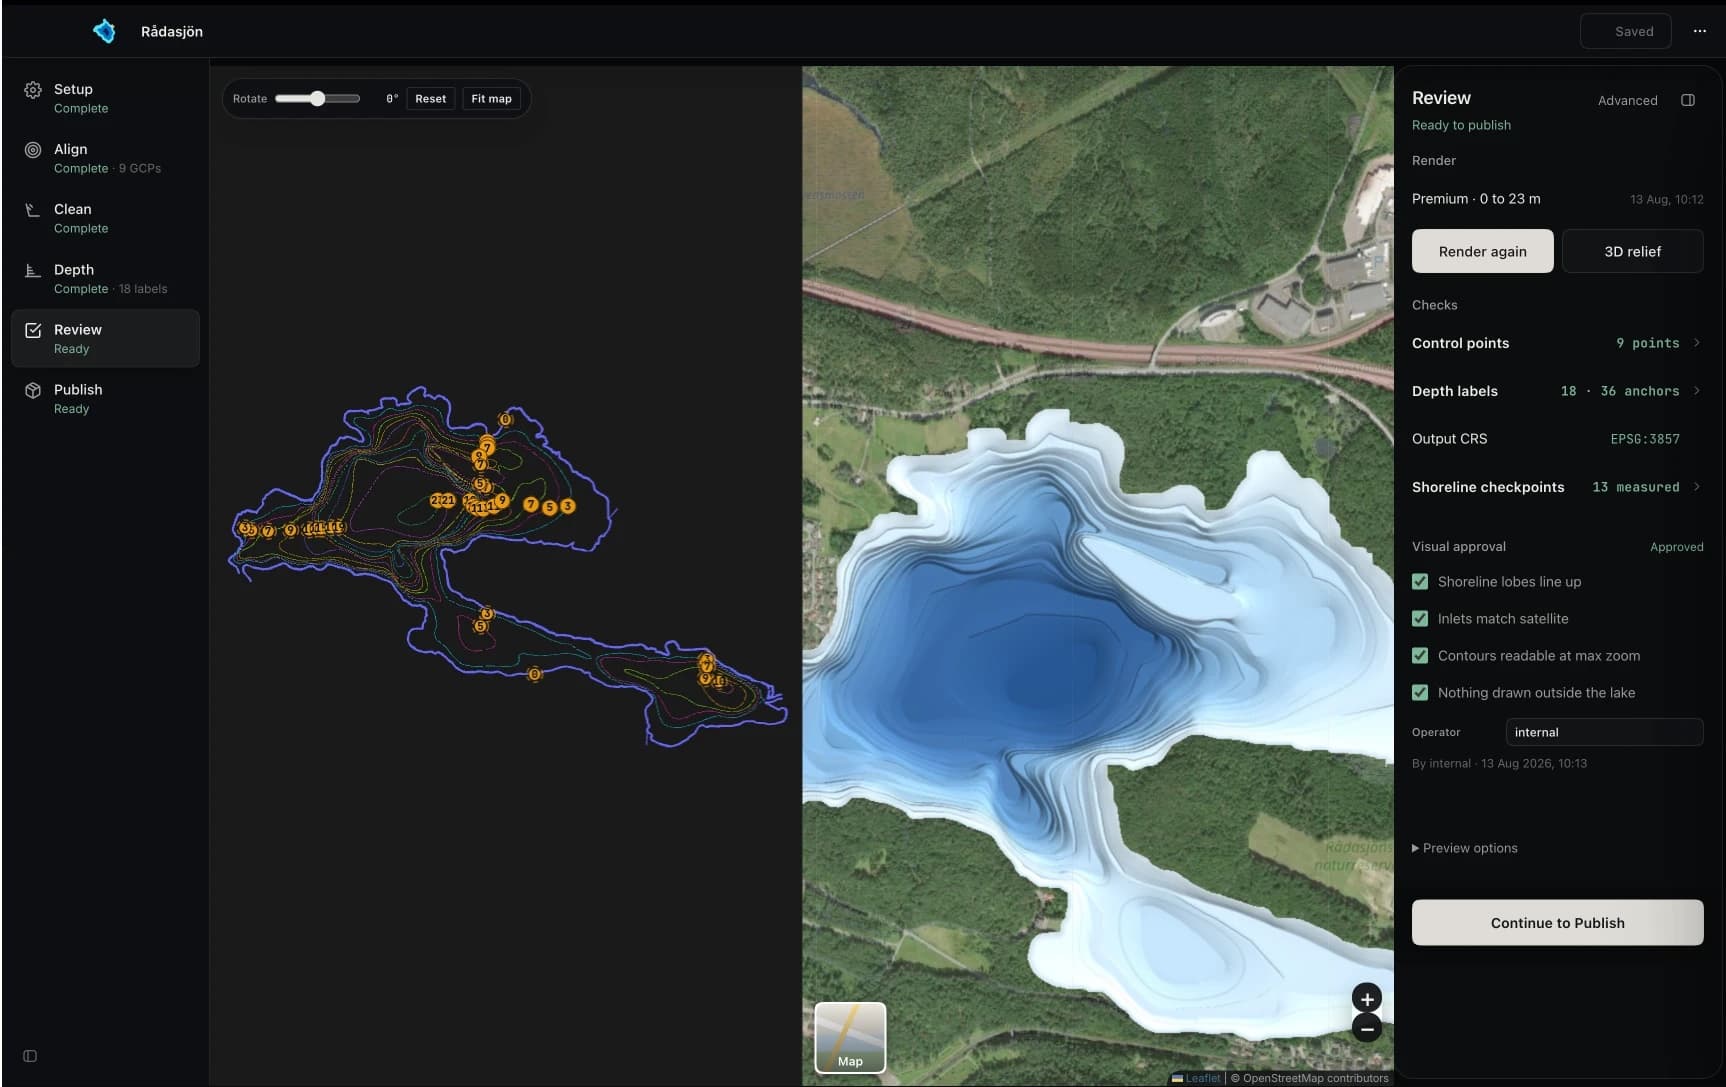Click Continue to Publish
Viewport: 1726px width, 1087px height.
click(1557, 923)
